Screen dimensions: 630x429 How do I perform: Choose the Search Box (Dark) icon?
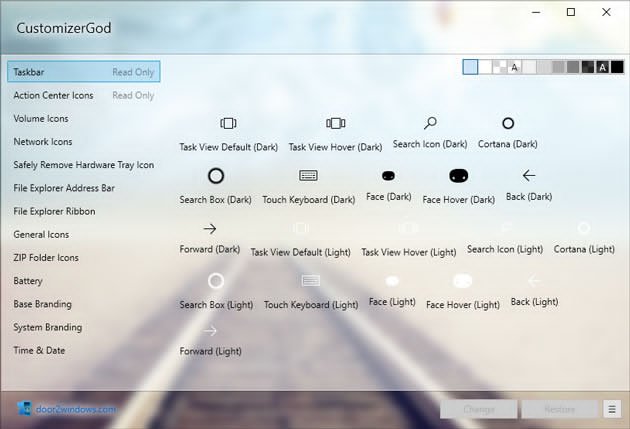click(x=216, y=176)
